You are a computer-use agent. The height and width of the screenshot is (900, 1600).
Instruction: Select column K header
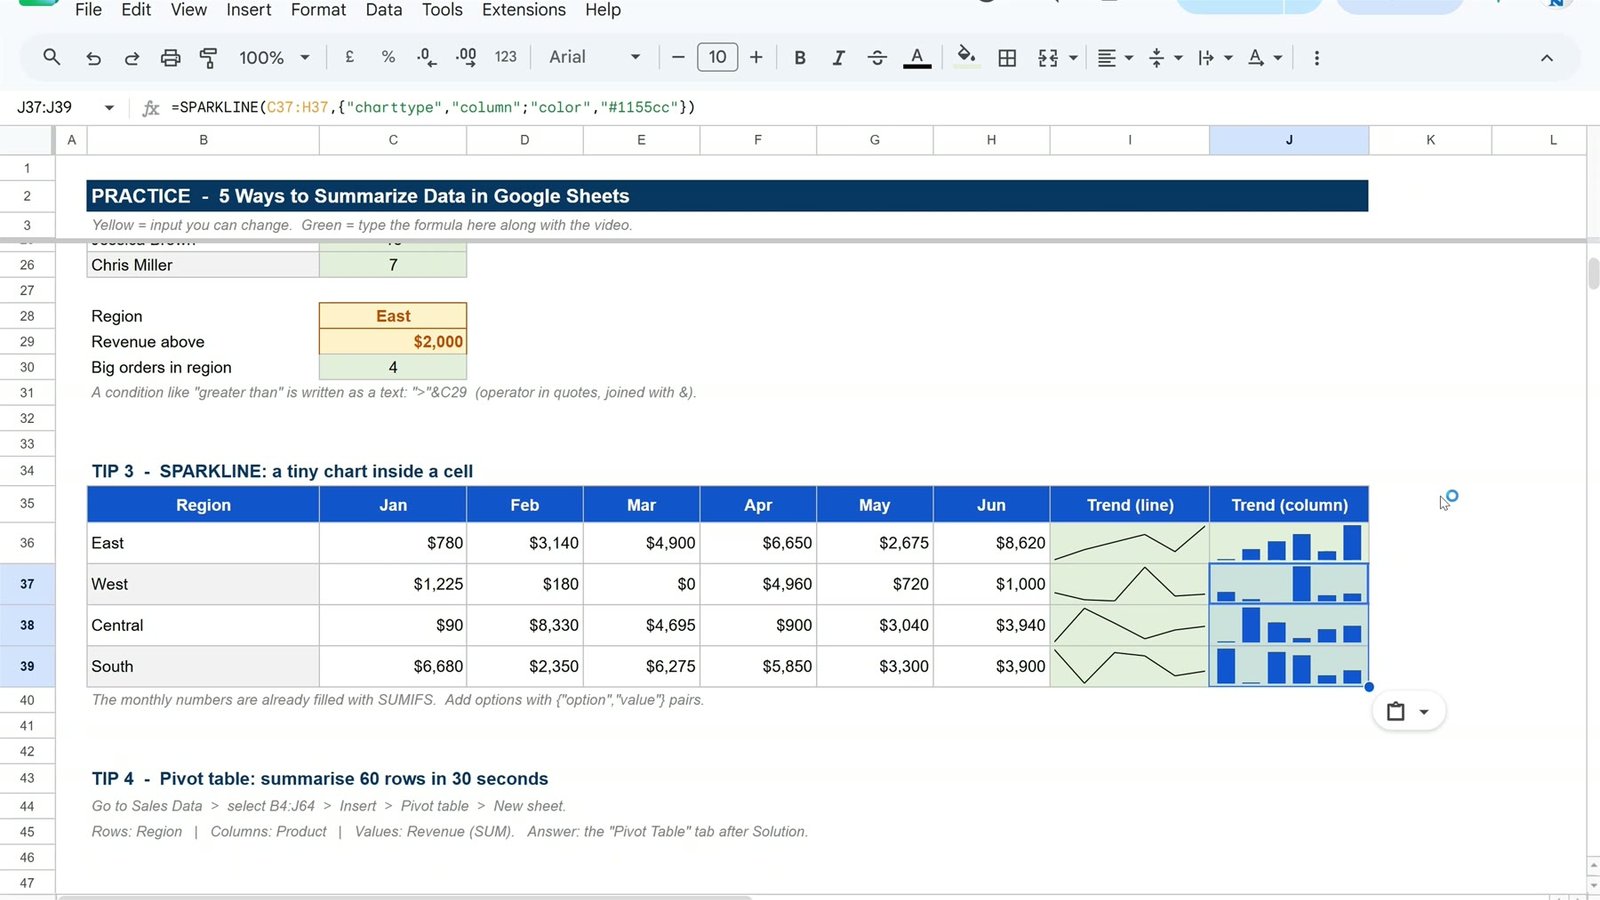(1430, 140)
